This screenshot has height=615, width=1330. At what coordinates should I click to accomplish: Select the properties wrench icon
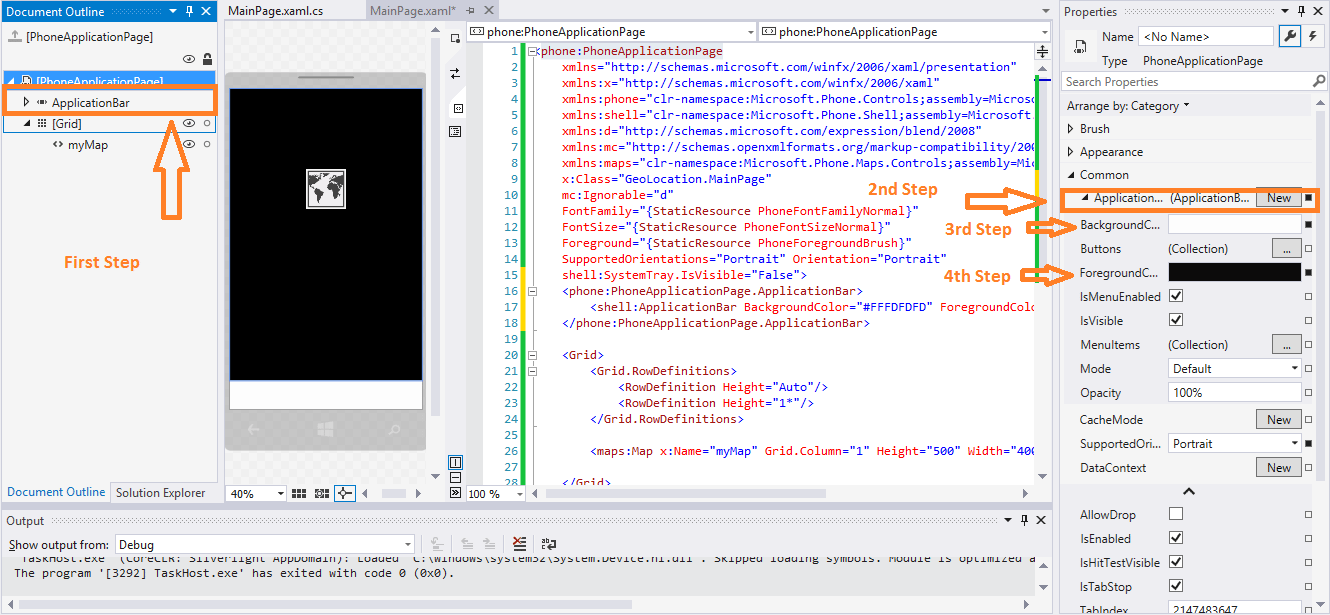(1290, 36)
